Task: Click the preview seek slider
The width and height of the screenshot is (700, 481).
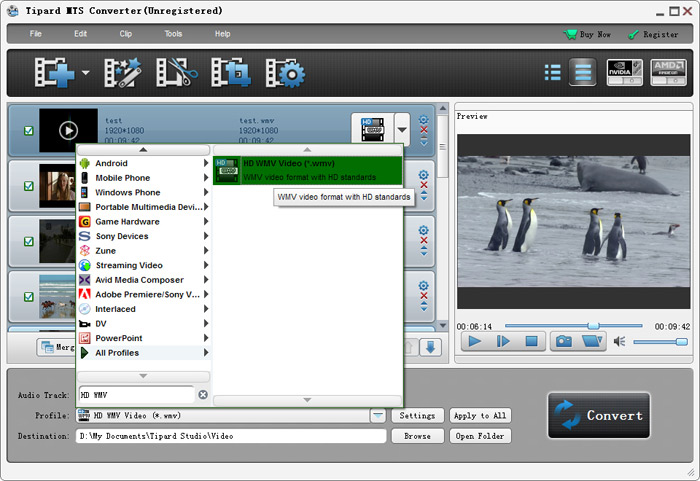Action: point(573,326)
